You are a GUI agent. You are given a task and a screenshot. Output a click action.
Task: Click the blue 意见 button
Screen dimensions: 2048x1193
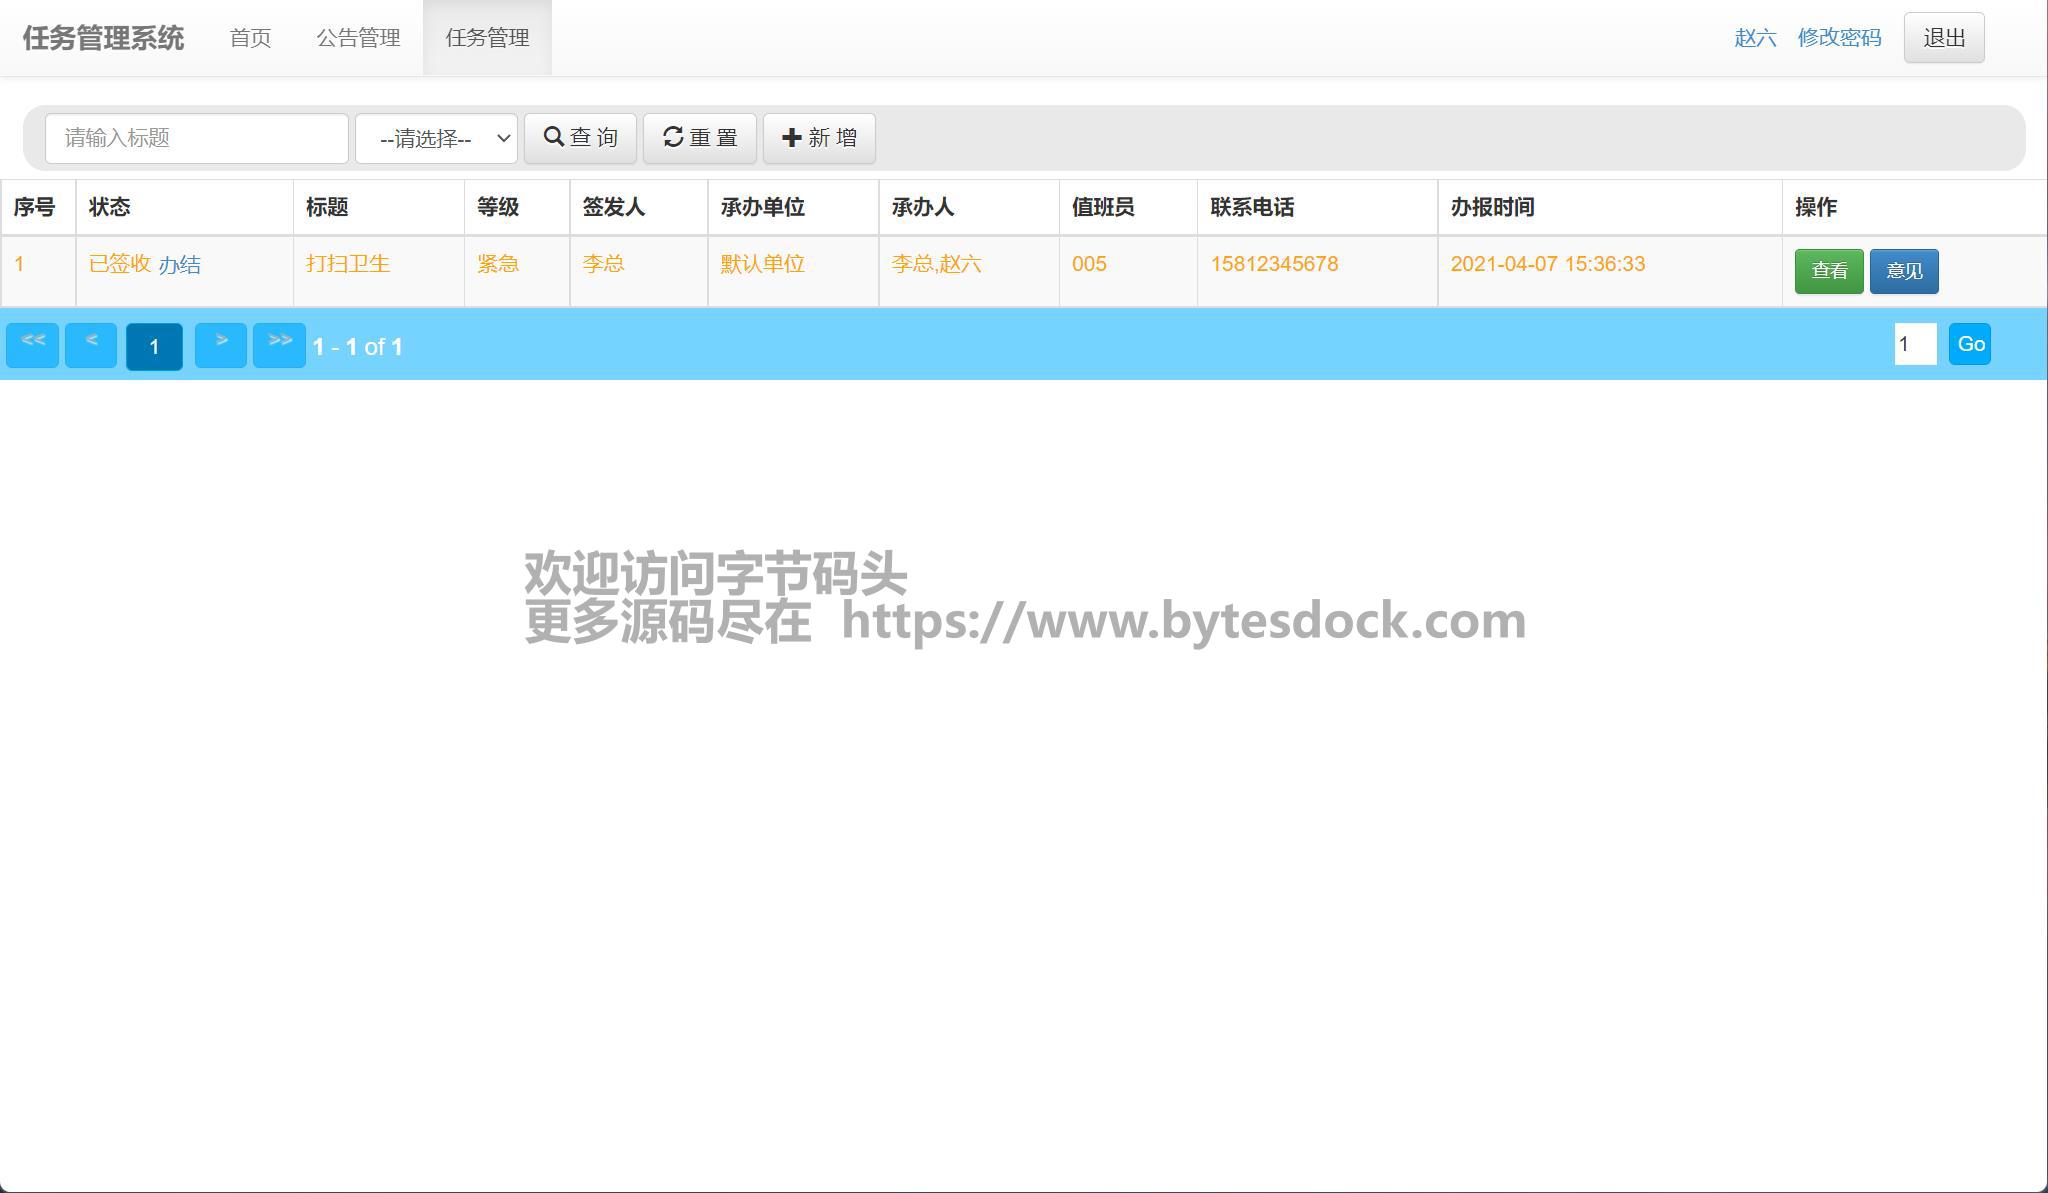pyautogui.click(x=1903, y=271)
